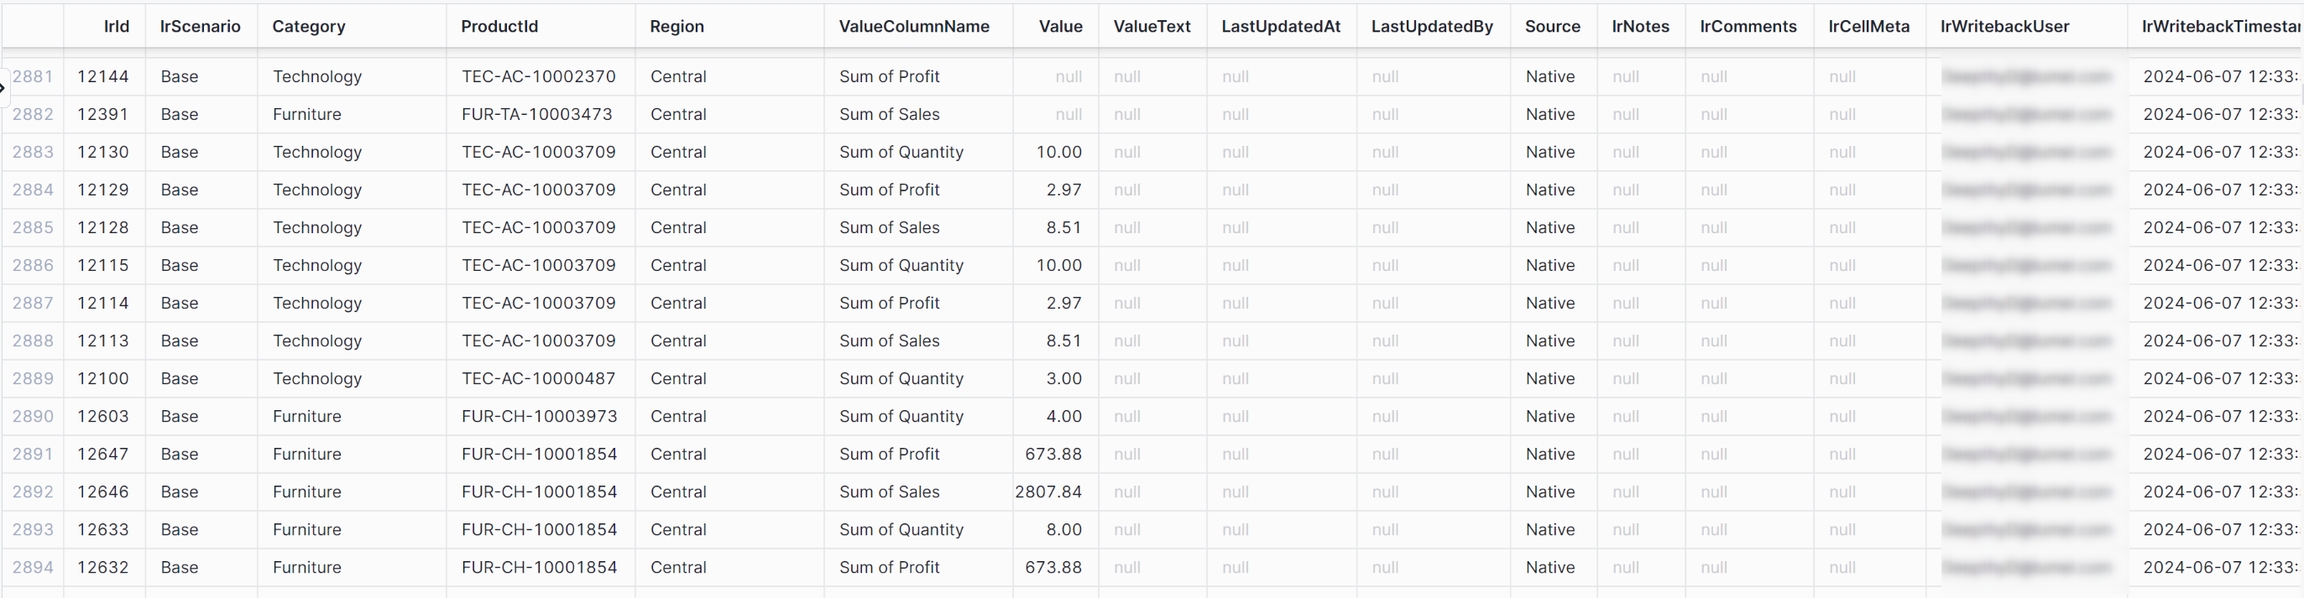Click the Region column header
Image resolution: width=2304 pixels, height=598 pixels.
677,27
